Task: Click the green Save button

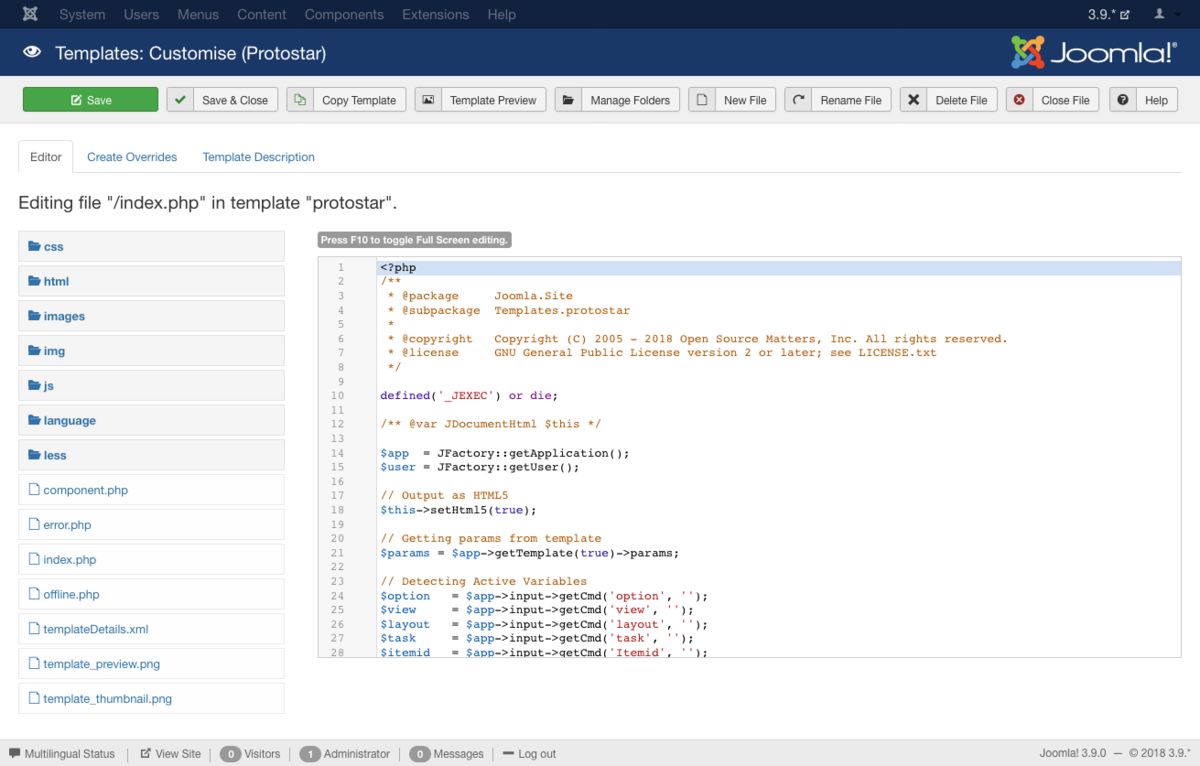Action: click(x=90, y=100)
